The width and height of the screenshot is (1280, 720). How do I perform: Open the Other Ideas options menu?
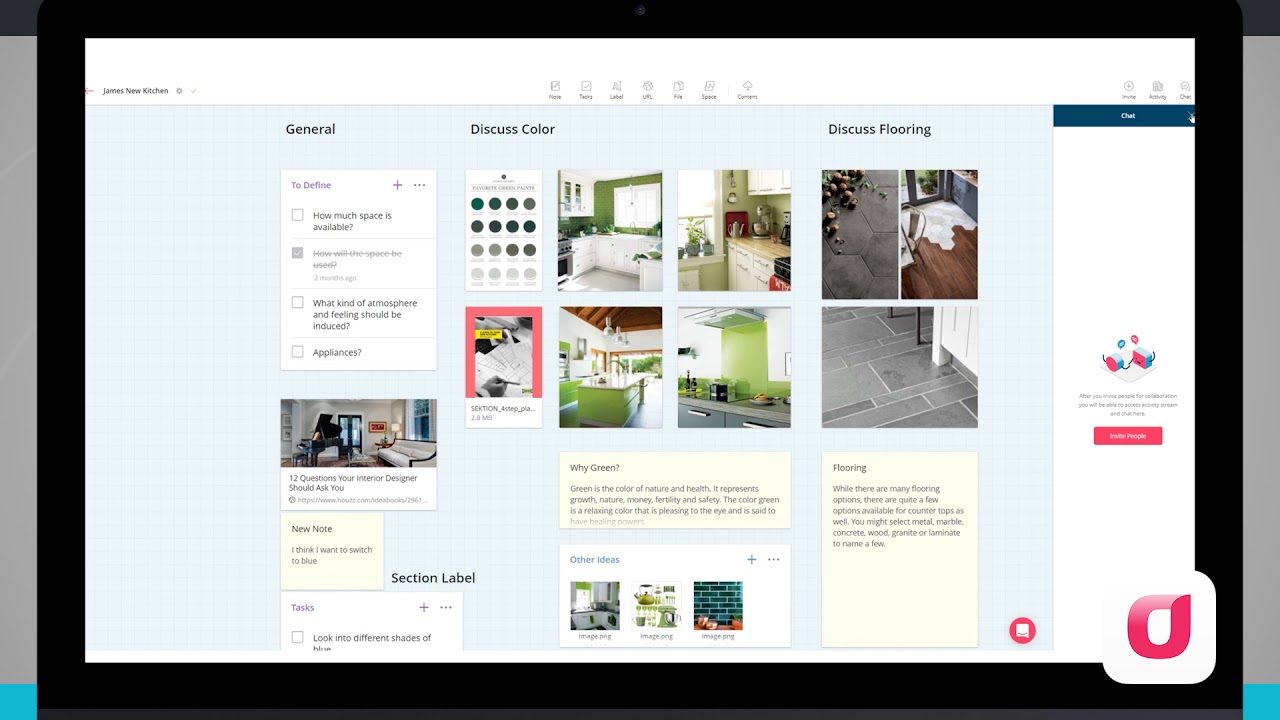tap(773, 560)
